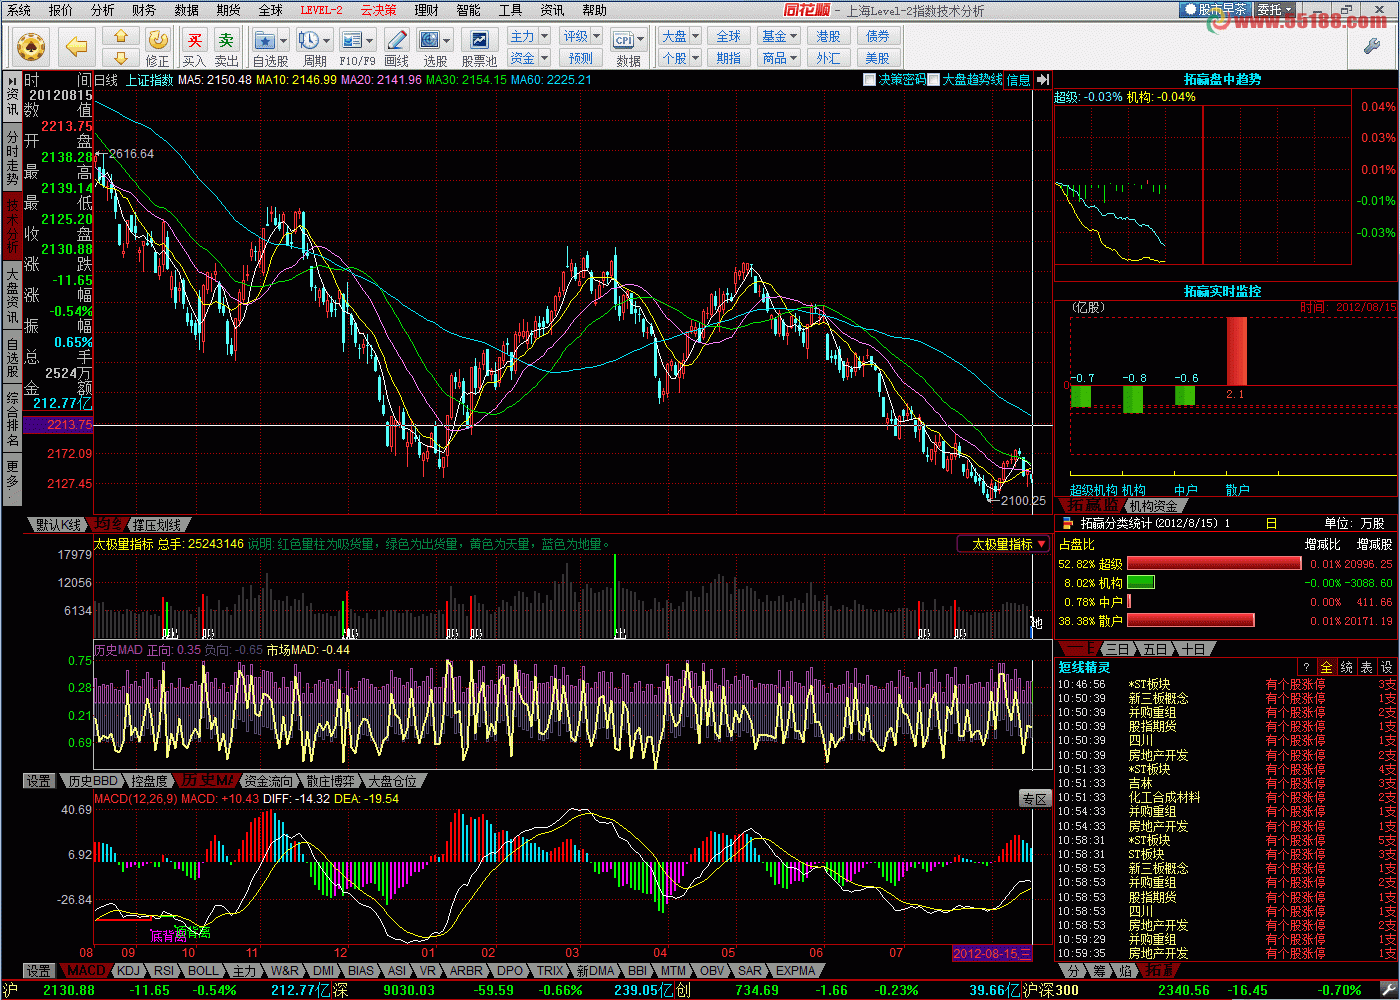Viewport: 1400px width, 1000px height.
Task: Click the 专区 button in MACD panel
Action: coord(1034,798)
